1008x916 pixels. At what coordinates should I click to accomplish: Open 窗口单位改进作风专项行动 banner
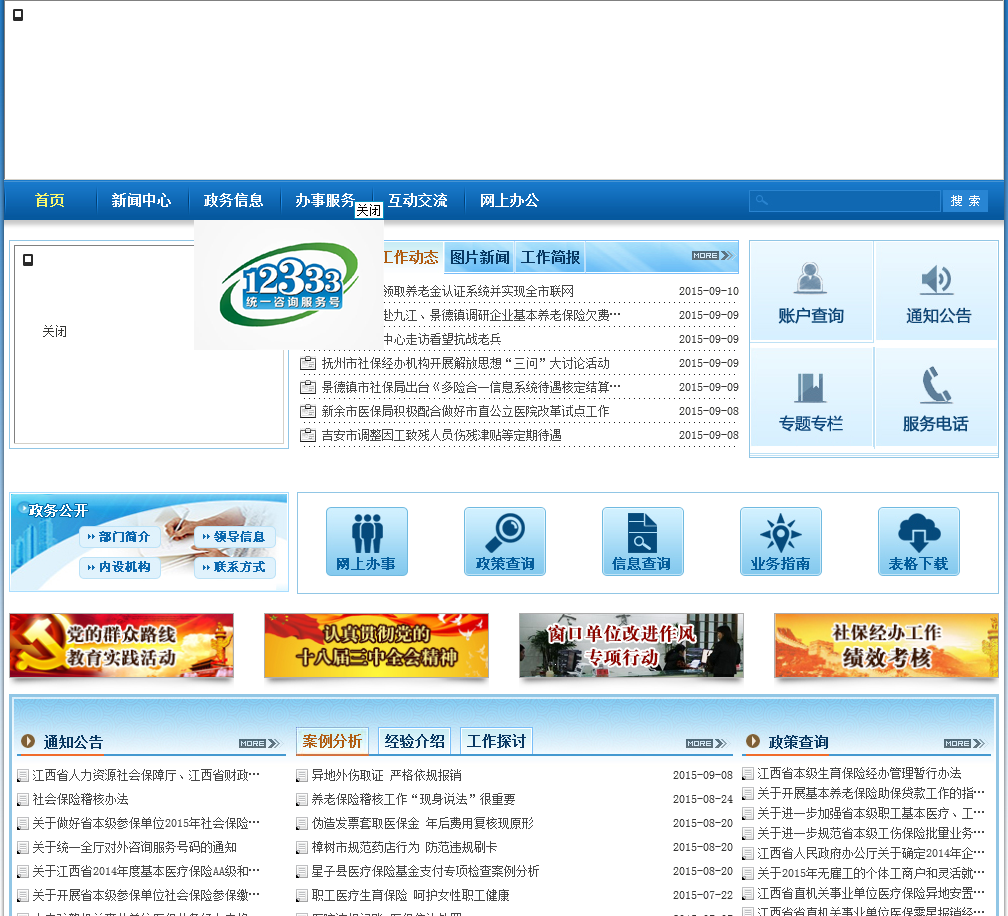(x=631, y=645)
